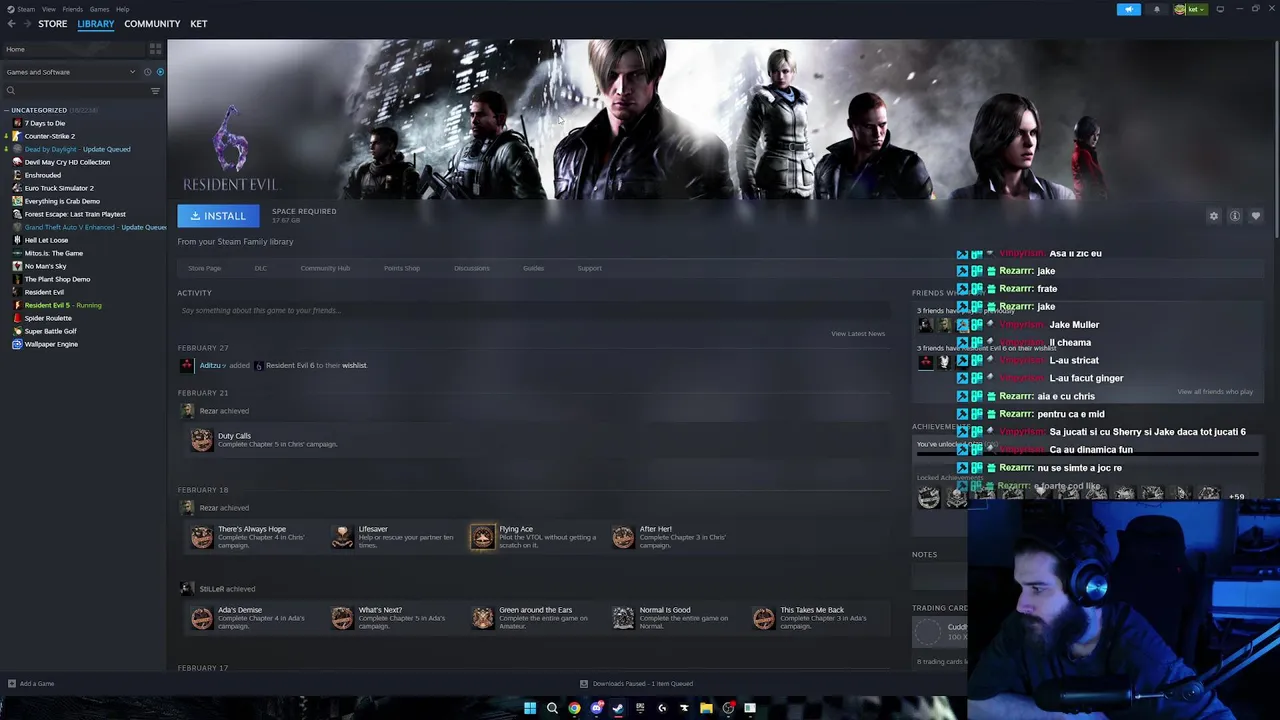Open the Flying Ace achievement icon
1280x720 pixels.
point(483,537)
